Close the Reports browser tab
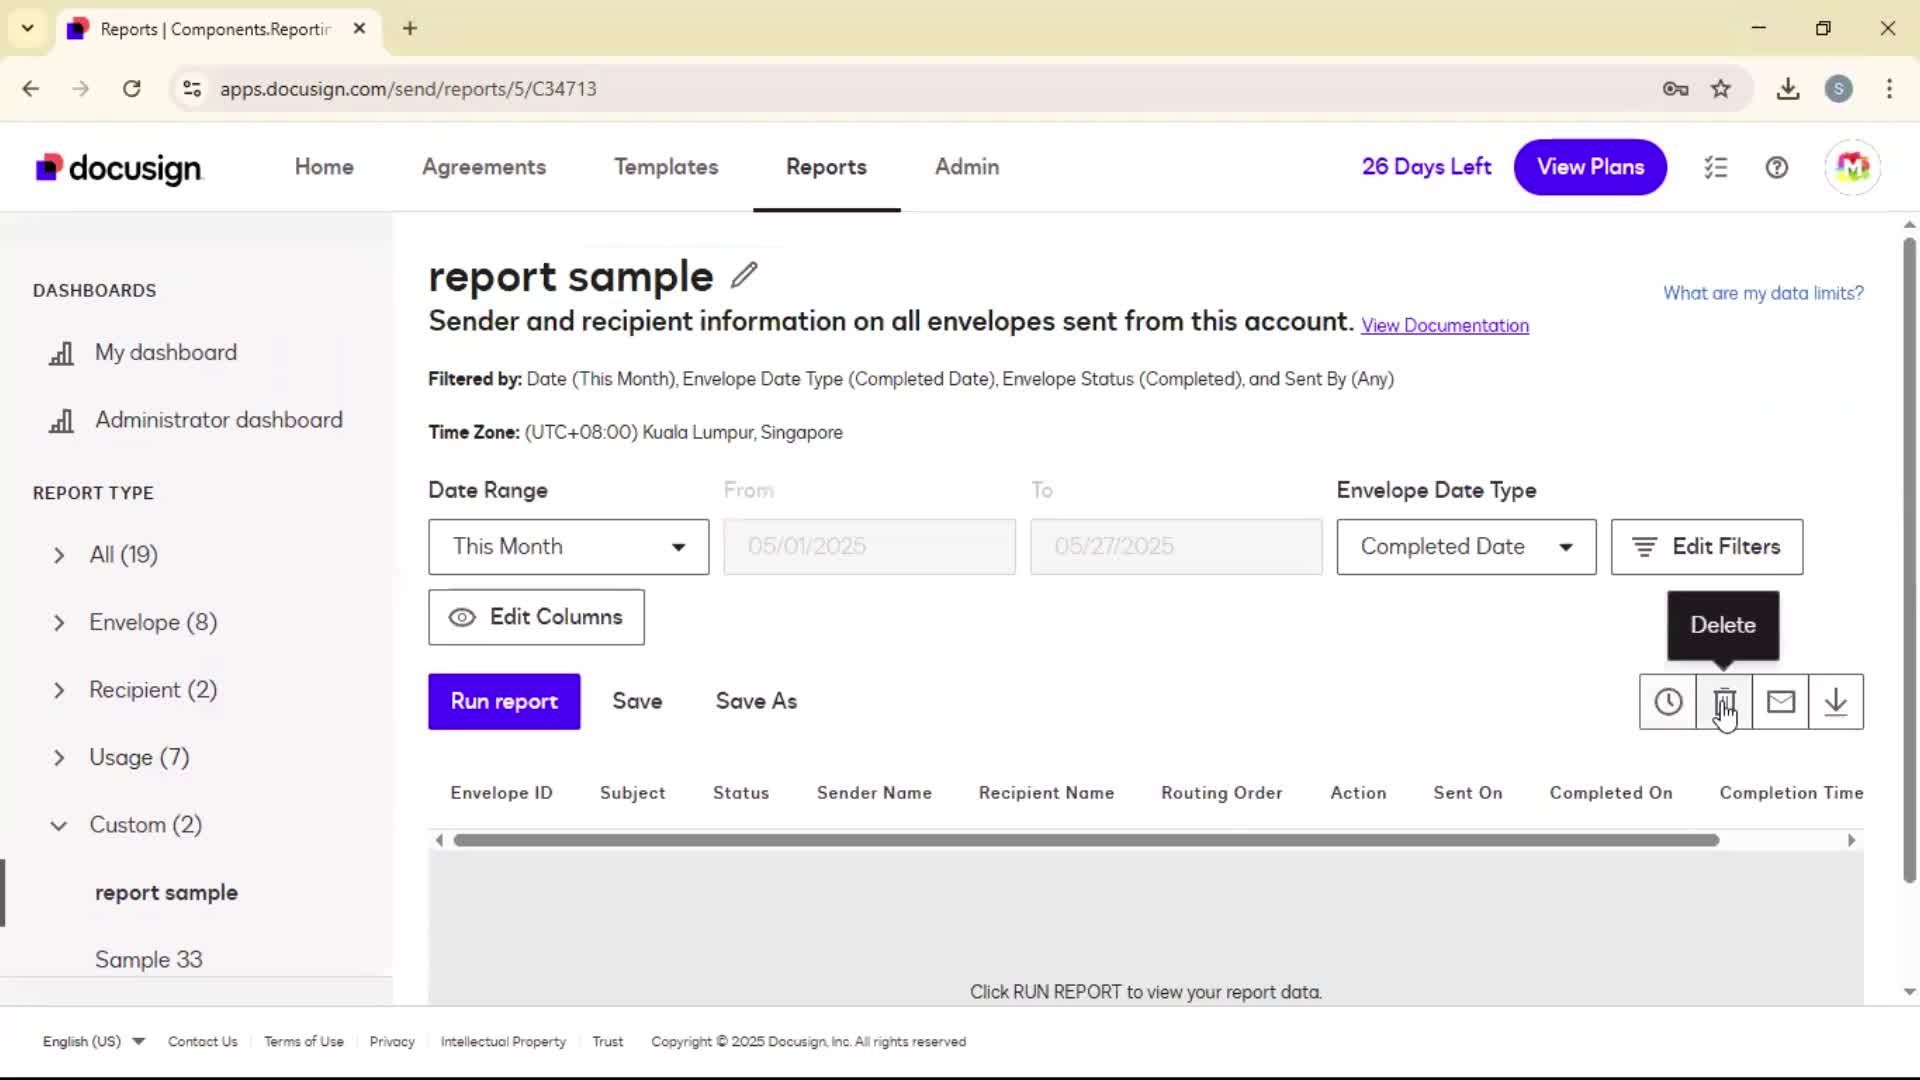 359,28
